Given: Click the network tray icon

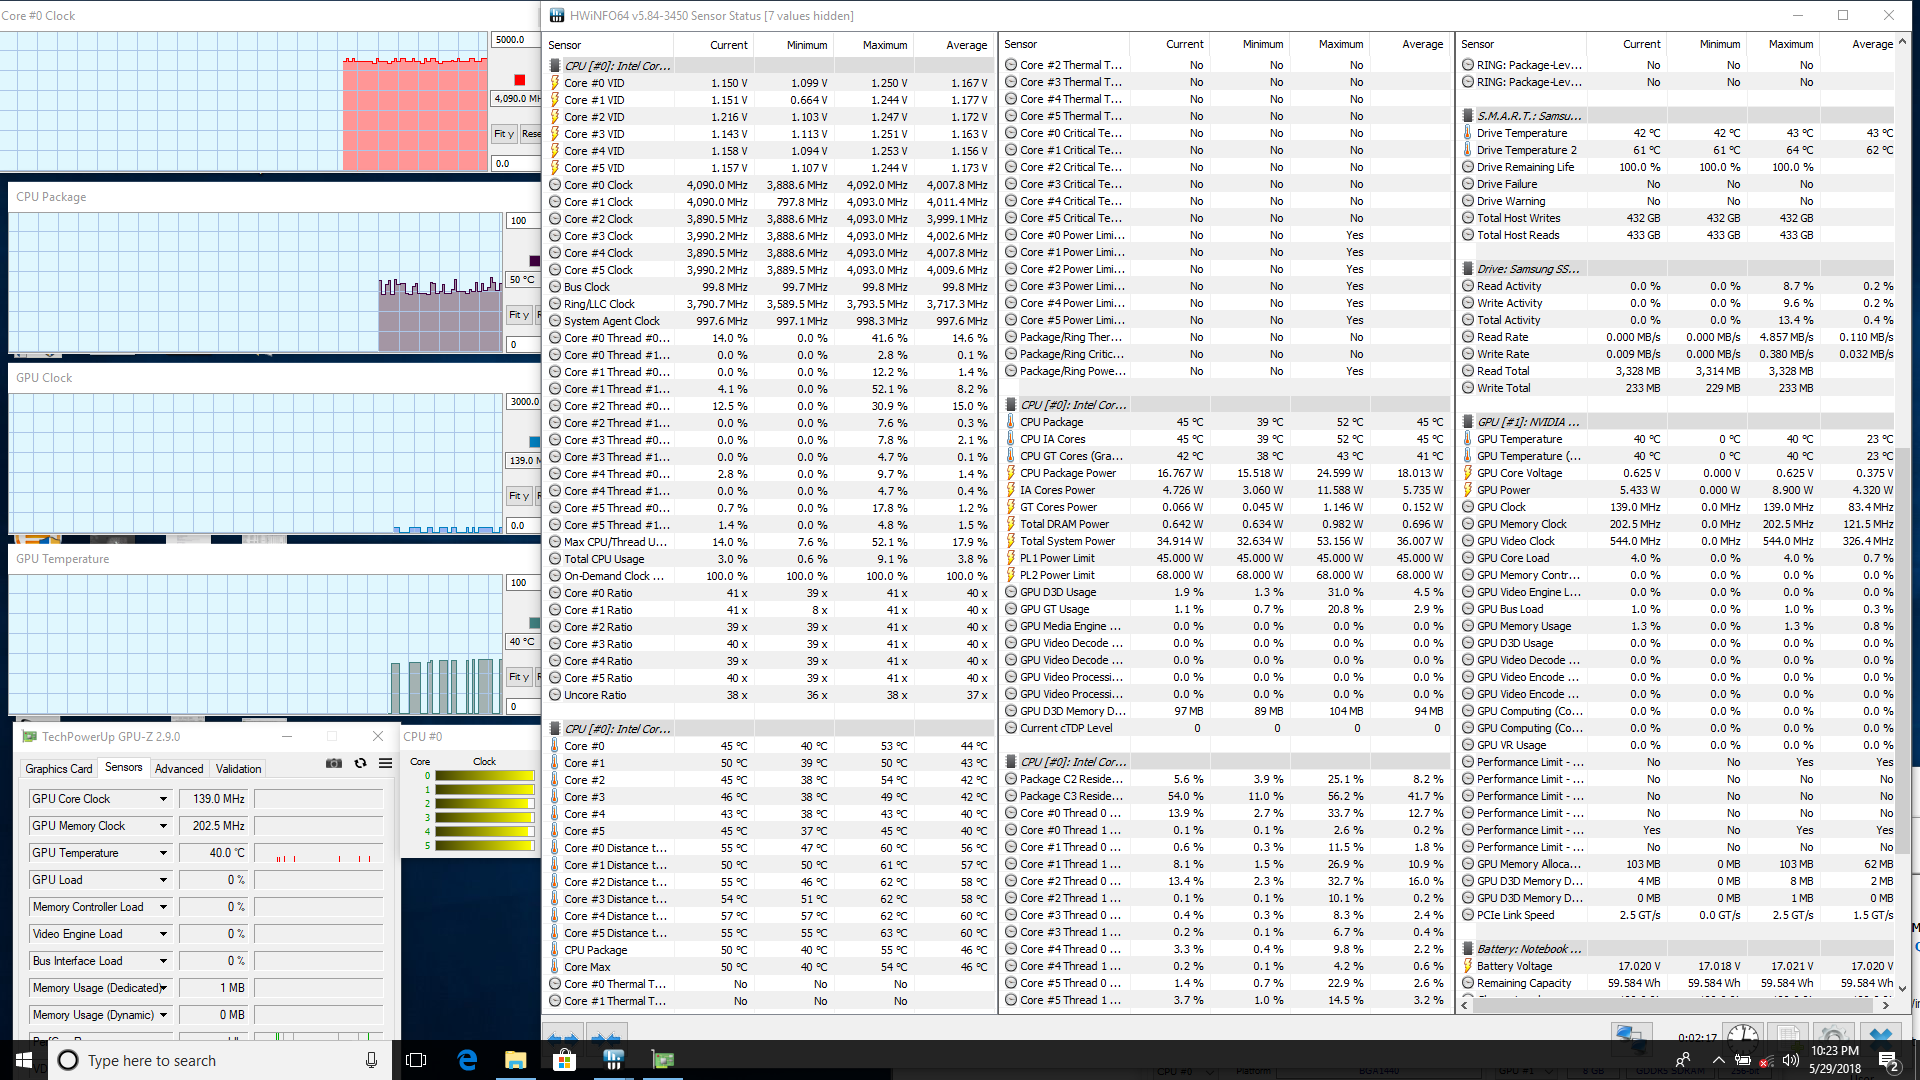Looking at the screenshot, I should pos(1766,1060).
